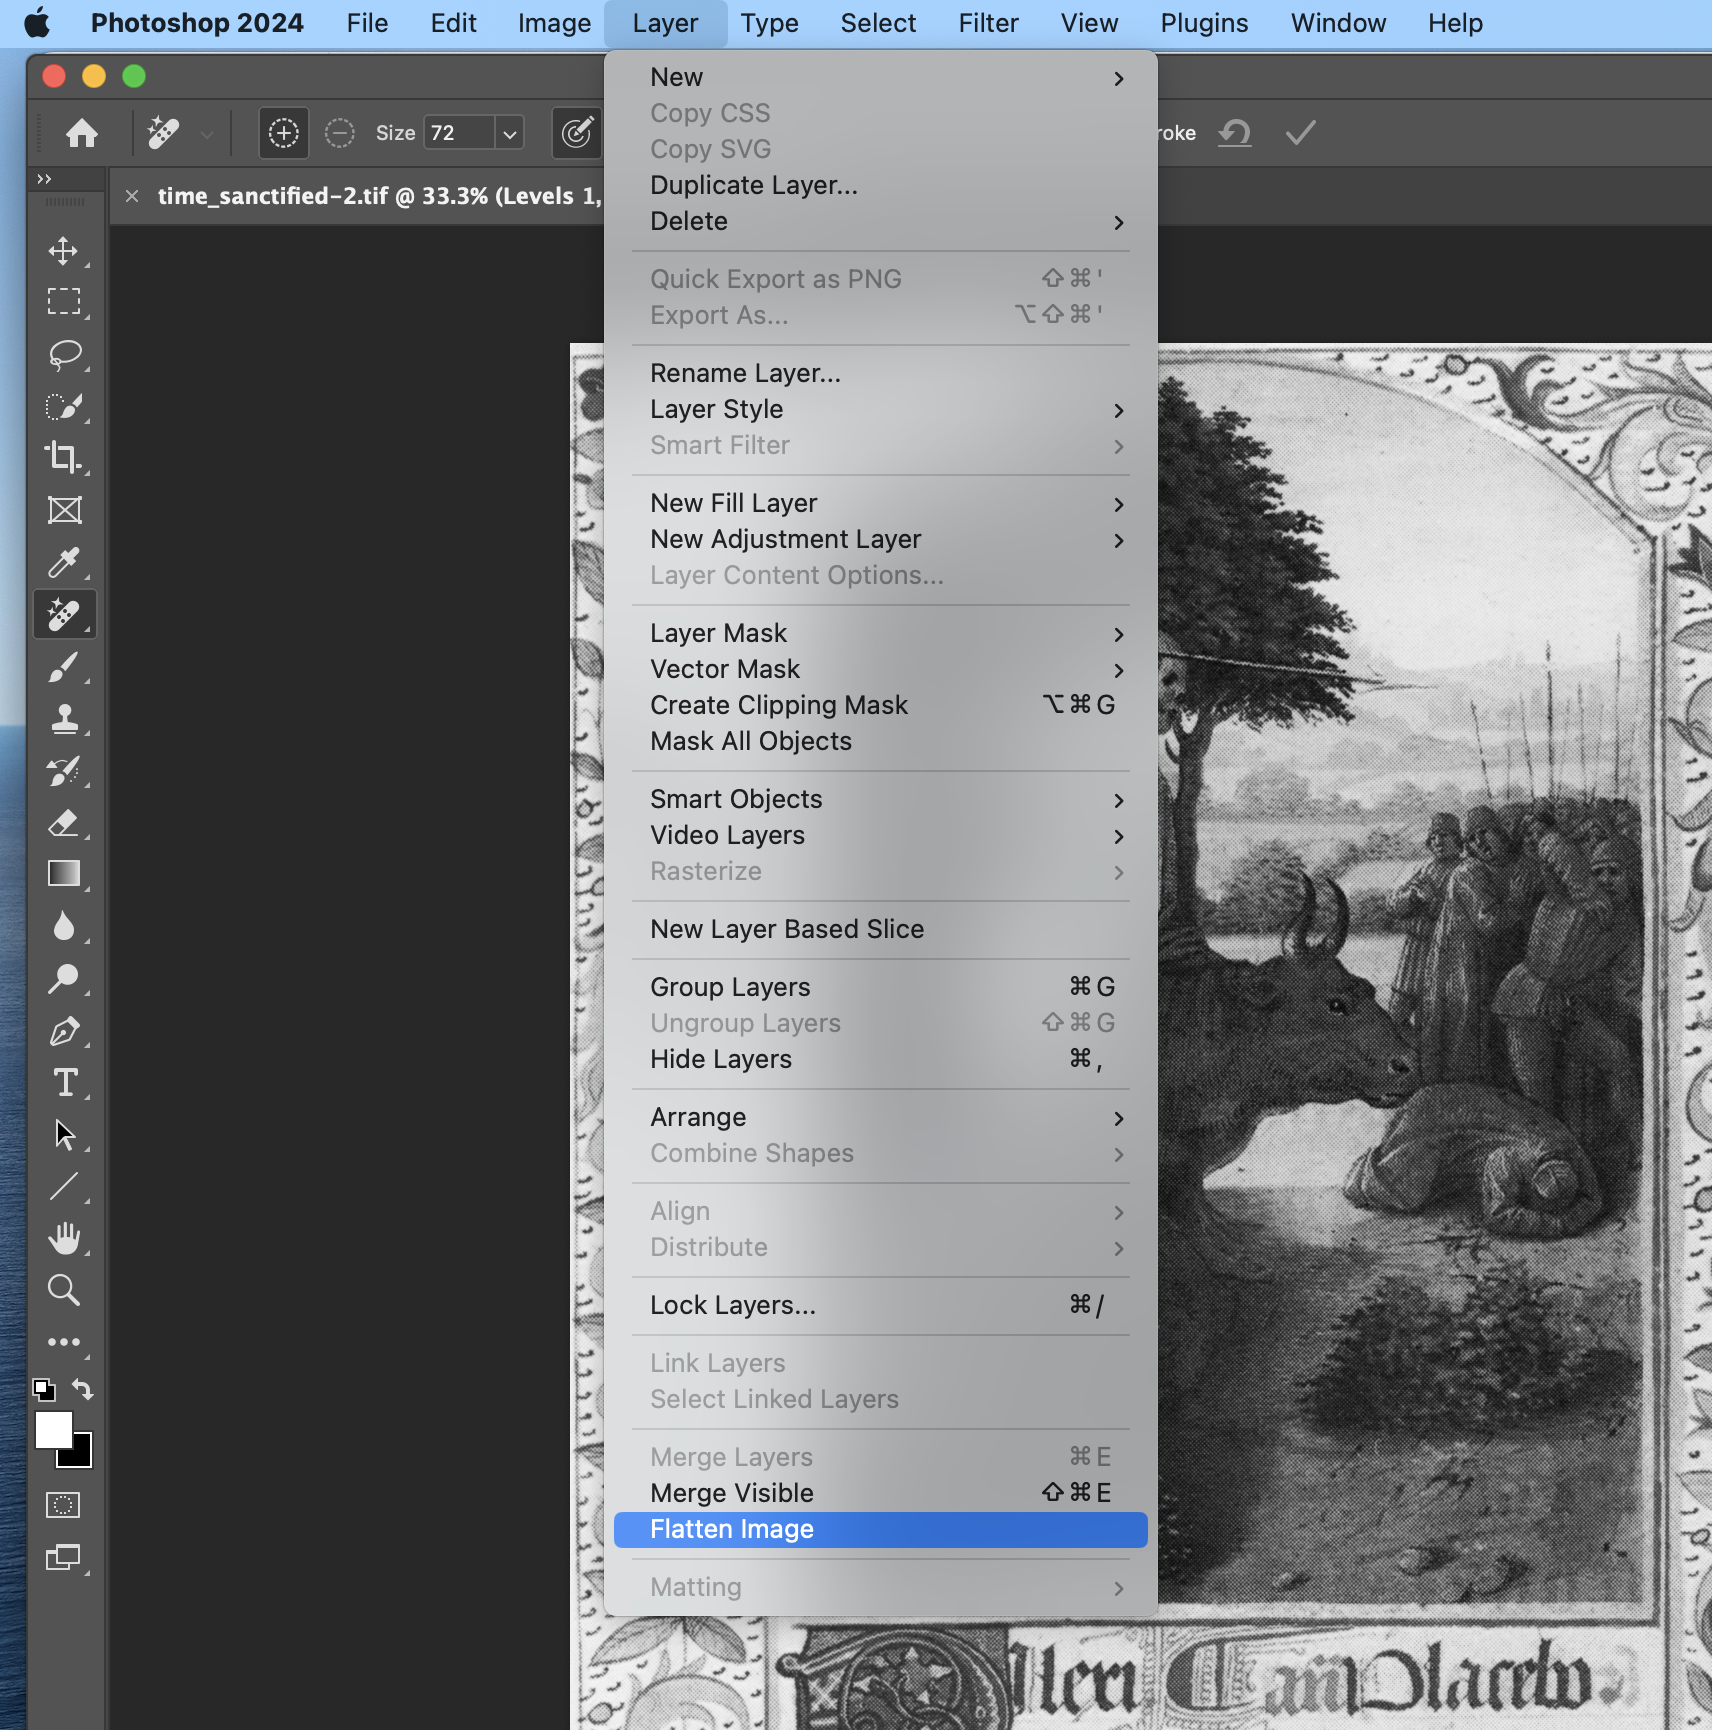
Task: Expand the Delete submenu
Action: 880,221
